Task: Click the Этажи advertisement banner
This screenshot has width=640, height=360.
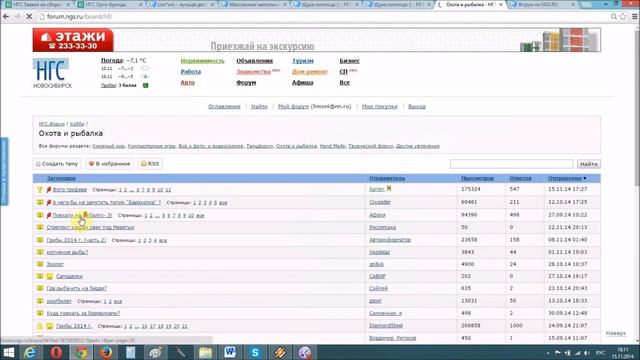Action: tap(316, 40)
